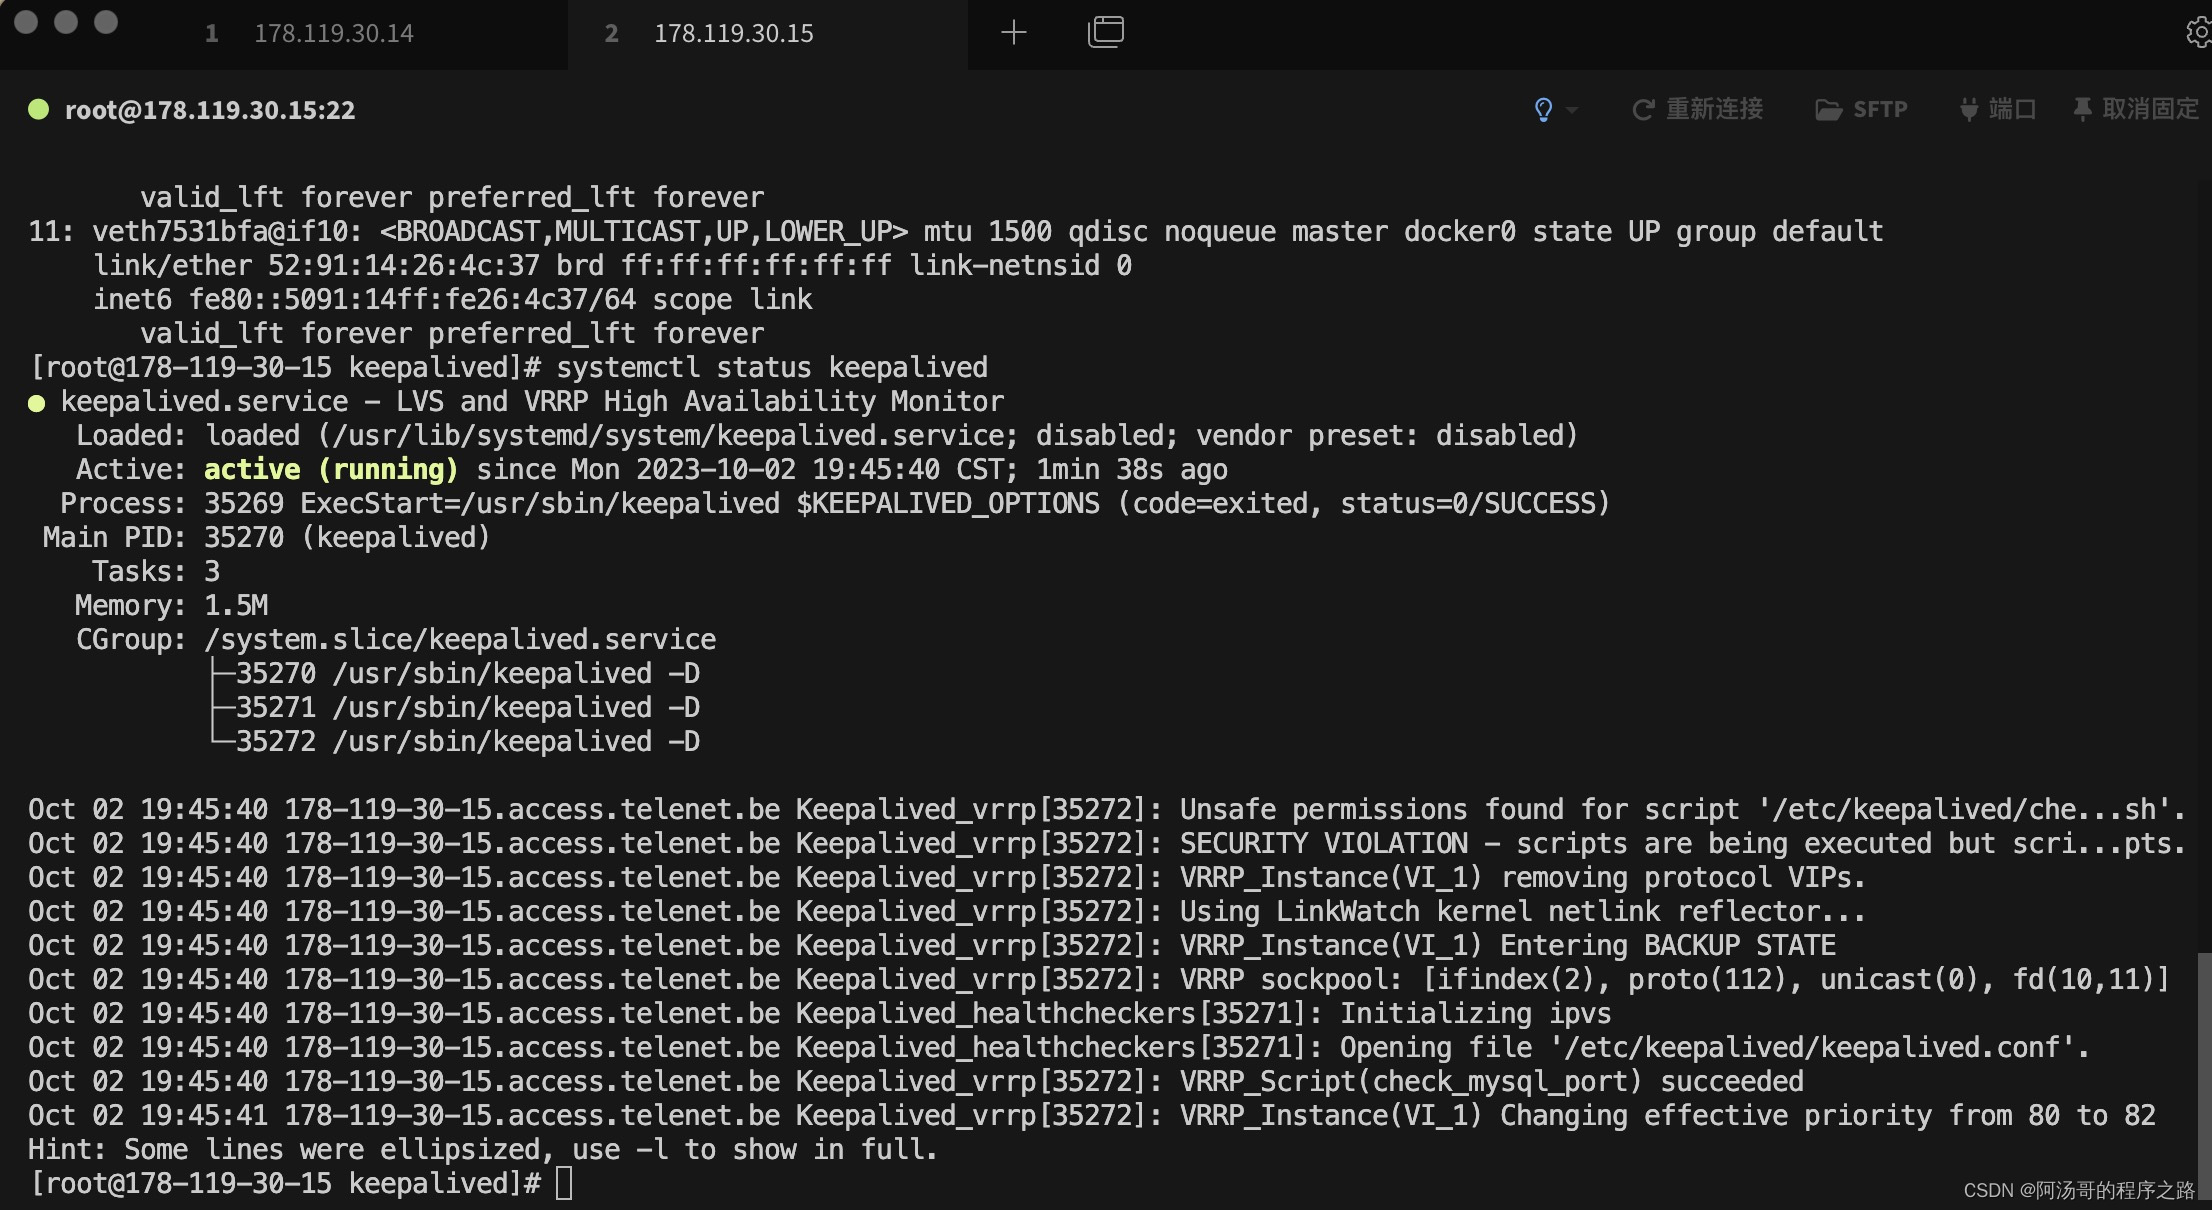Viewport: 2212px width, 1210px height.
Task: Click the 'veth7531bfa@if10' interface line
Action: (x=956, y=231)
